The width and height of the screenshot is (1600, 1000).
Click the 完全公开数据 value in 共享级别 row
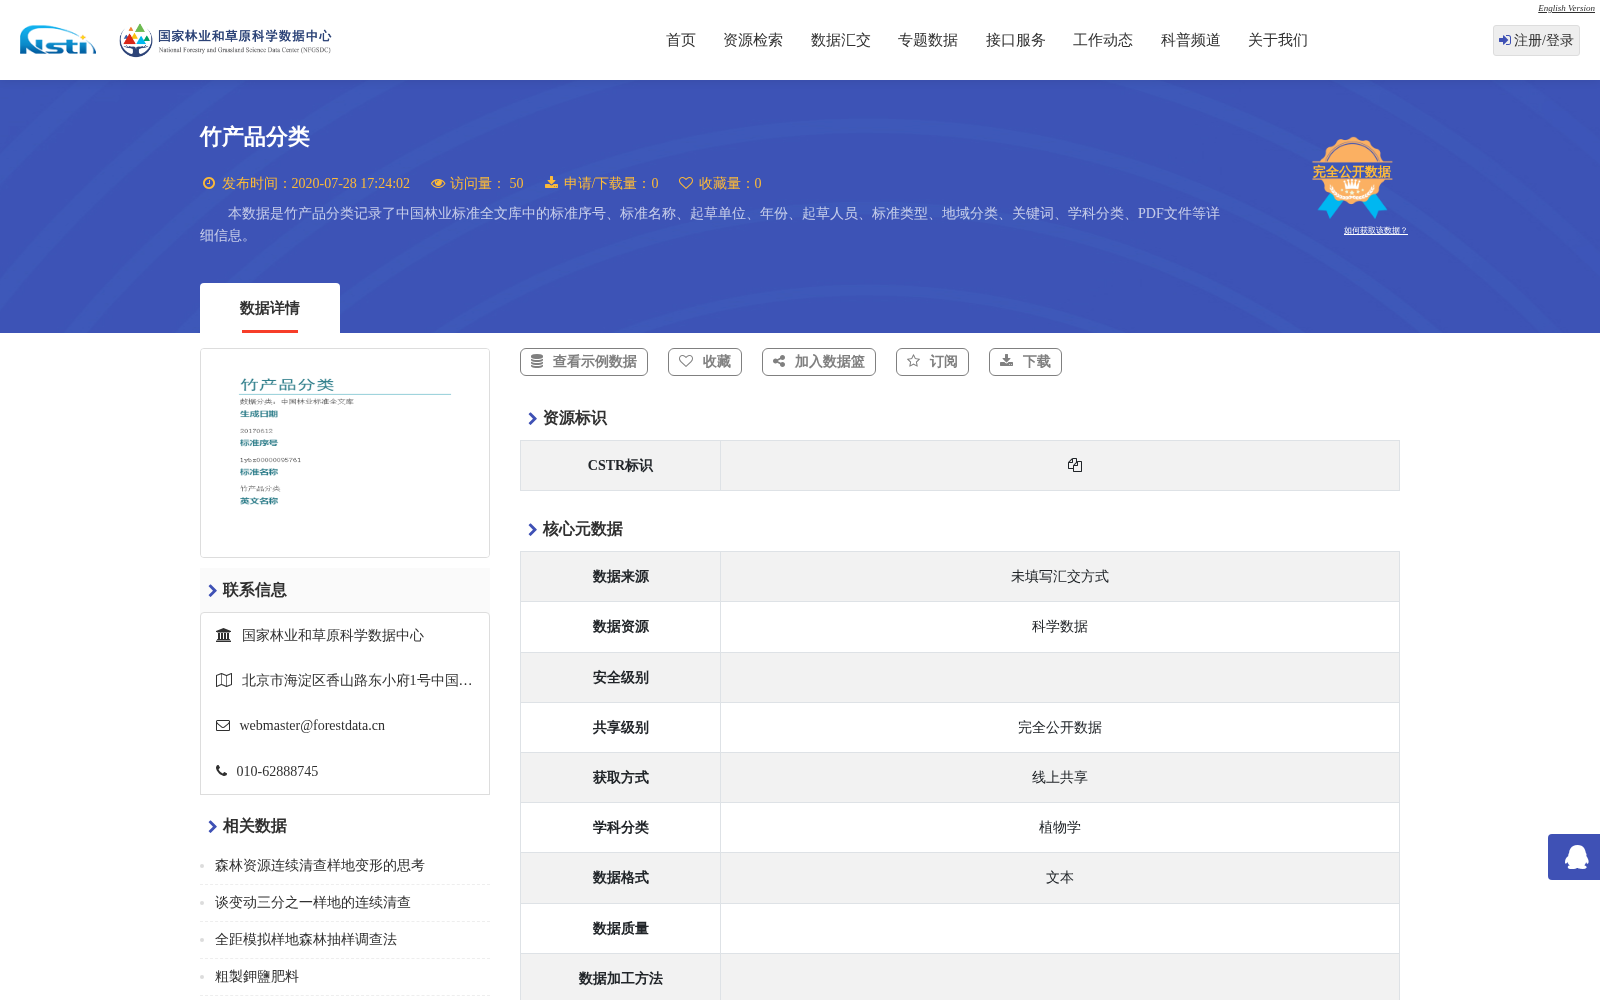(x=1060, y=728)
